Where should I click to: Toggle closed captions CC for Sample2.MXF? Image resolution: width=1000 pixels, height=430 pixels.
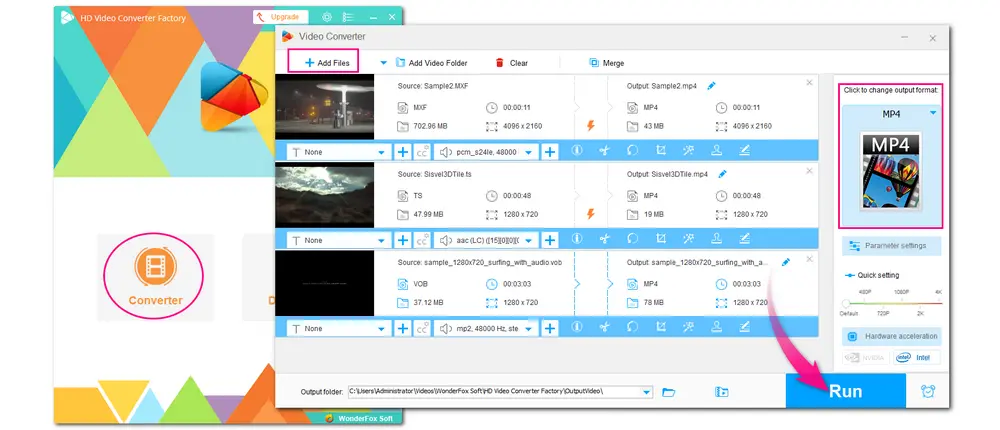pos(423,152)
